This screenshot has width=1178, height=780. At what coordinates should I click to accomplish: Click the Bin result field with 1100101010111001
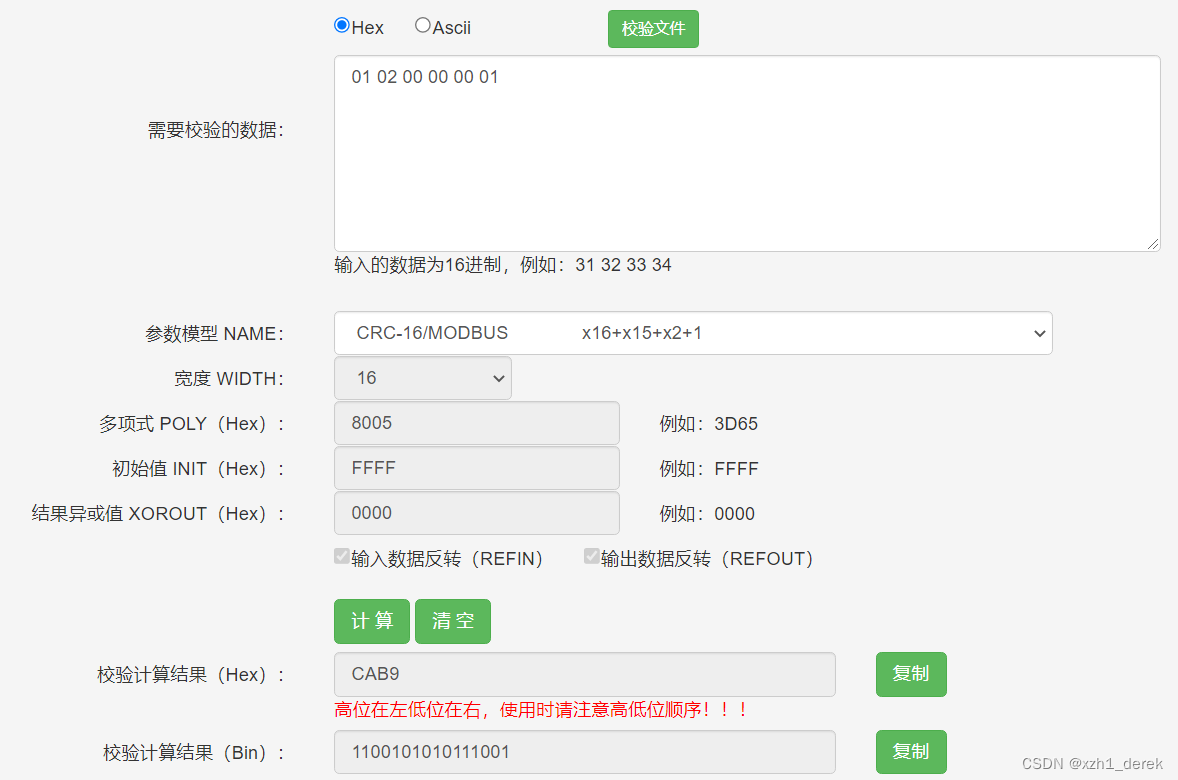[584, 751]
